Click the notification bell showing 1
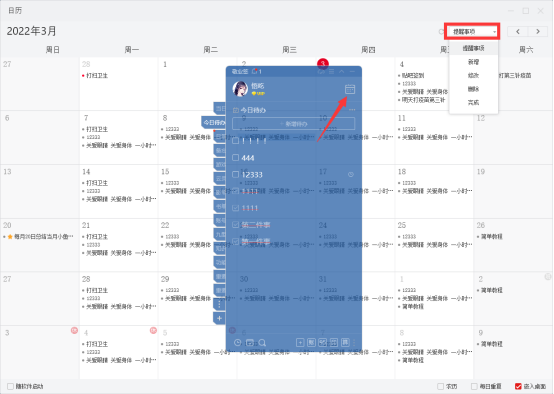The image size is (554, 394). tap(255, 71)
